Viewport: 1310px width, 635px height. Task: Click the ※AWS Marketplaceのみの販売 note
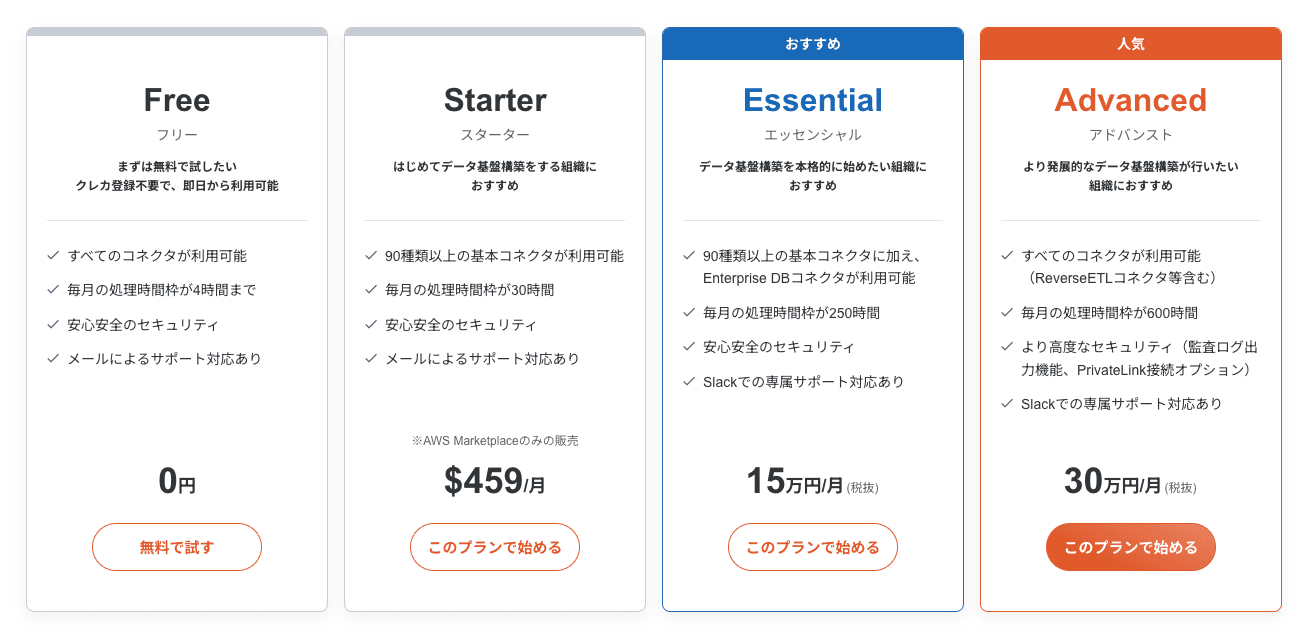pyautogui.click(x=494, y=438)
